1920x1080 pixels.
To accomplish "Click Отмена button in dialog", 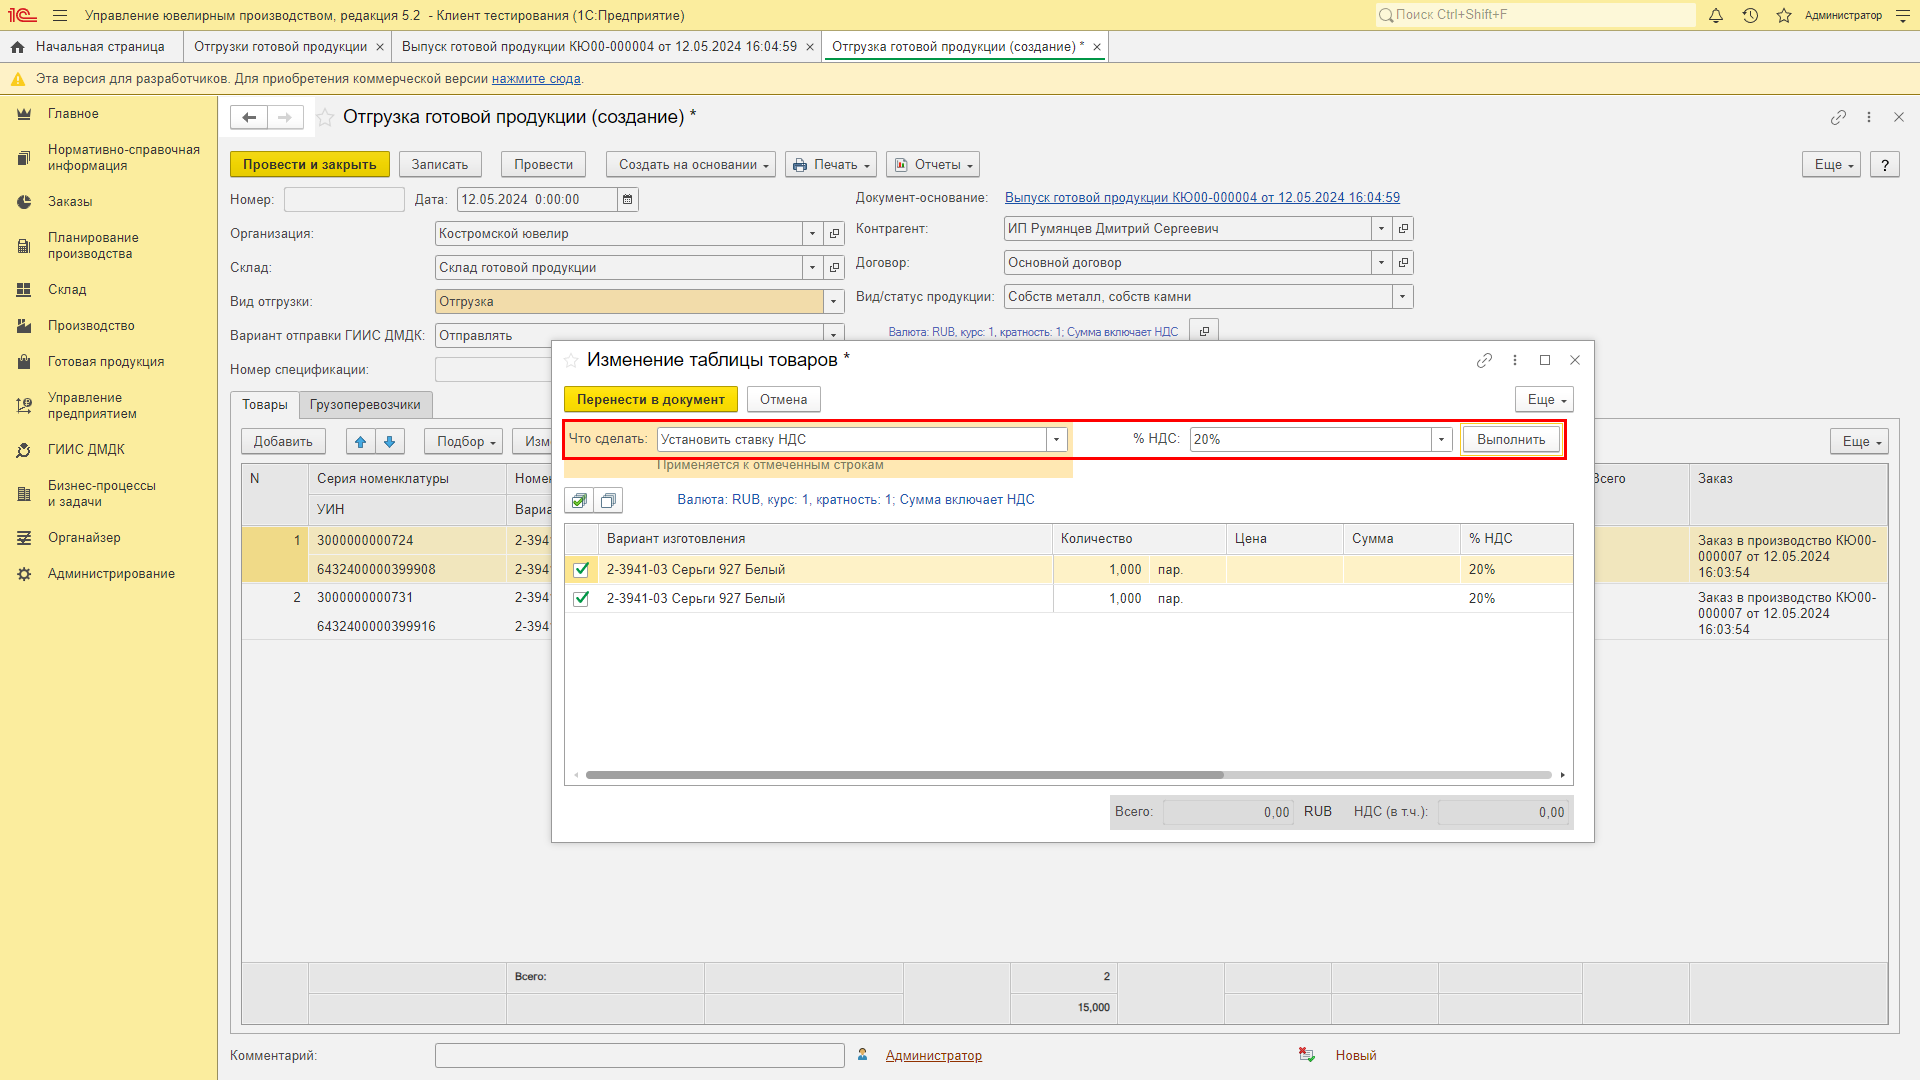I will tap(784, 400).
